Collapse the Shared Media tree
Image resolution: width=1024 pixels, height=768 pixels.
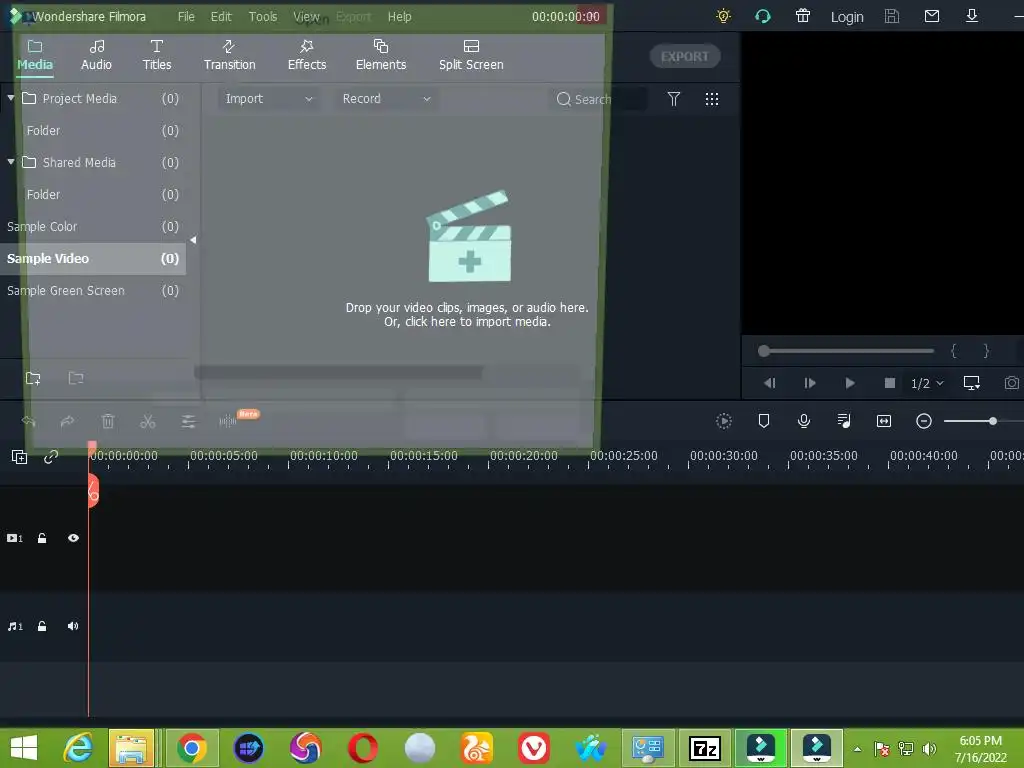pos(10,161)
